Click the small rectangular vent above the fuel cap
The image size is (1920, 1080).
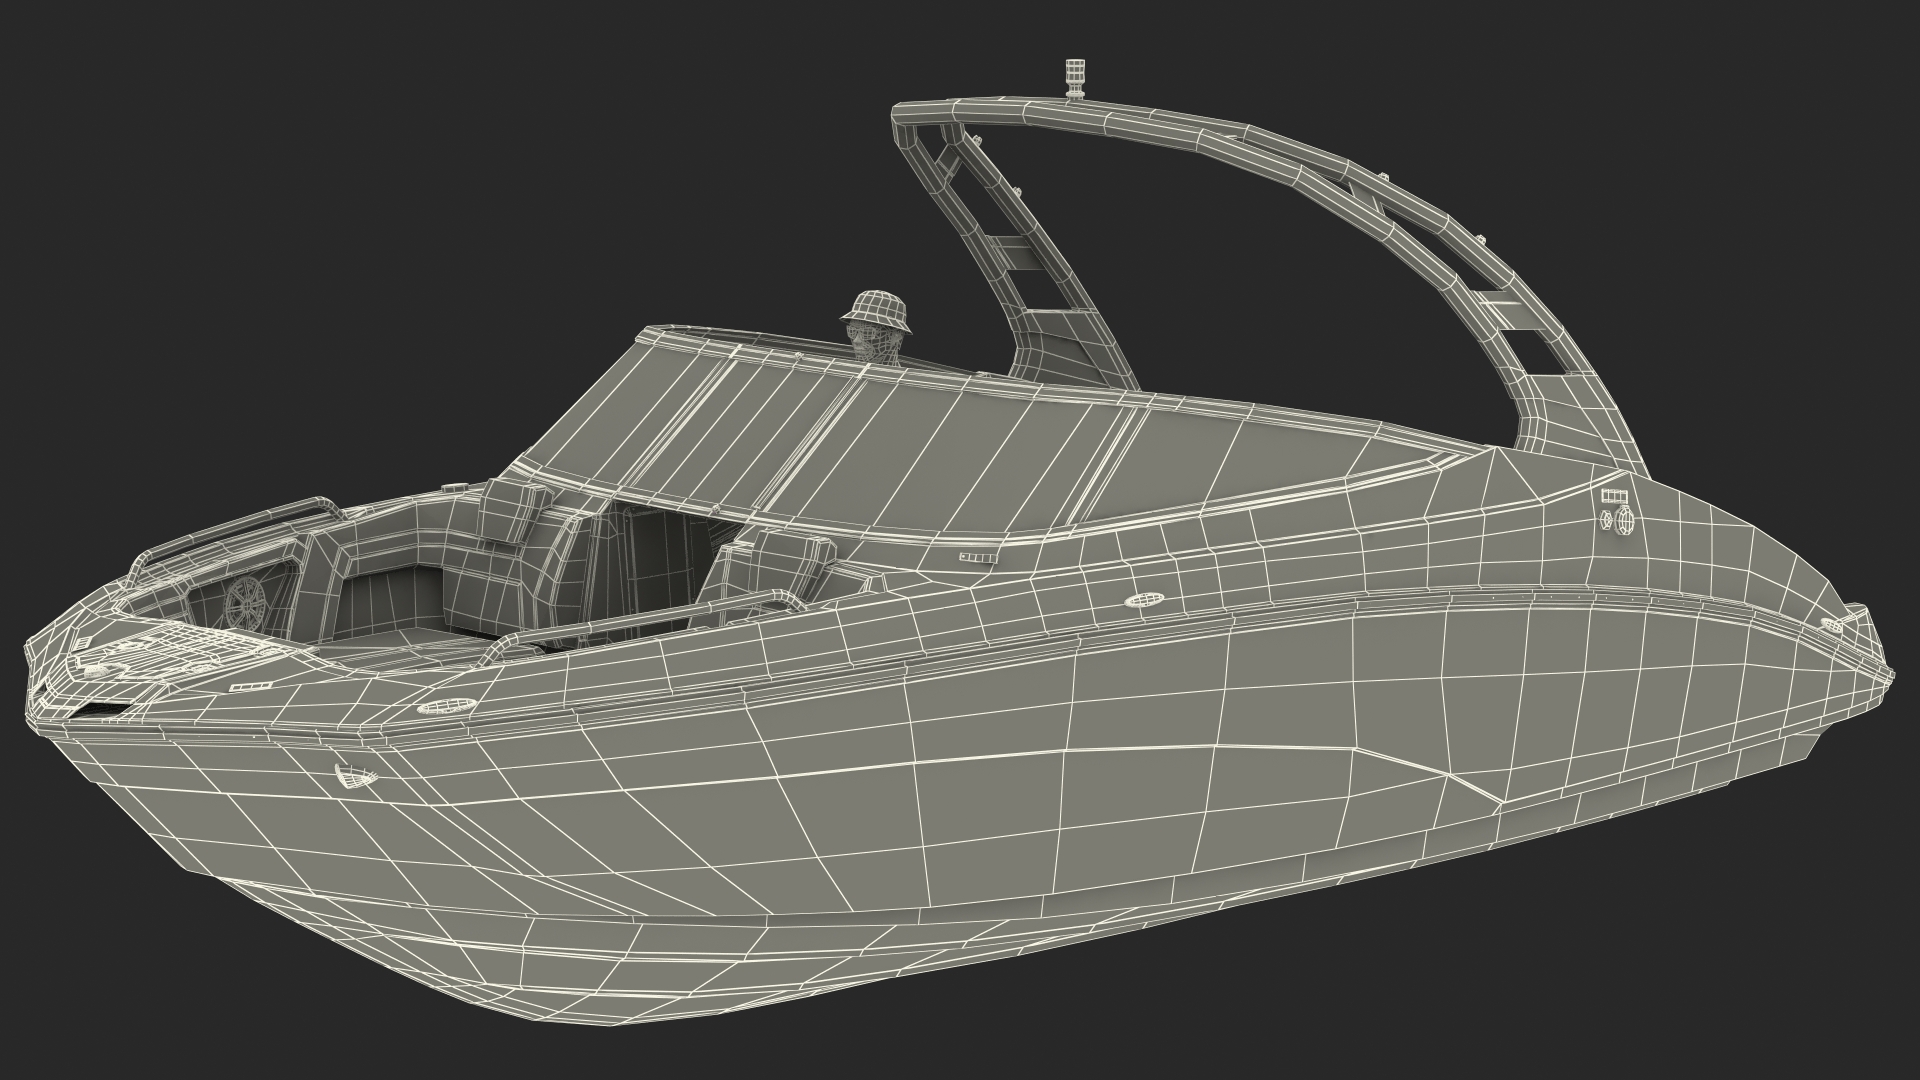point(1613,496)
